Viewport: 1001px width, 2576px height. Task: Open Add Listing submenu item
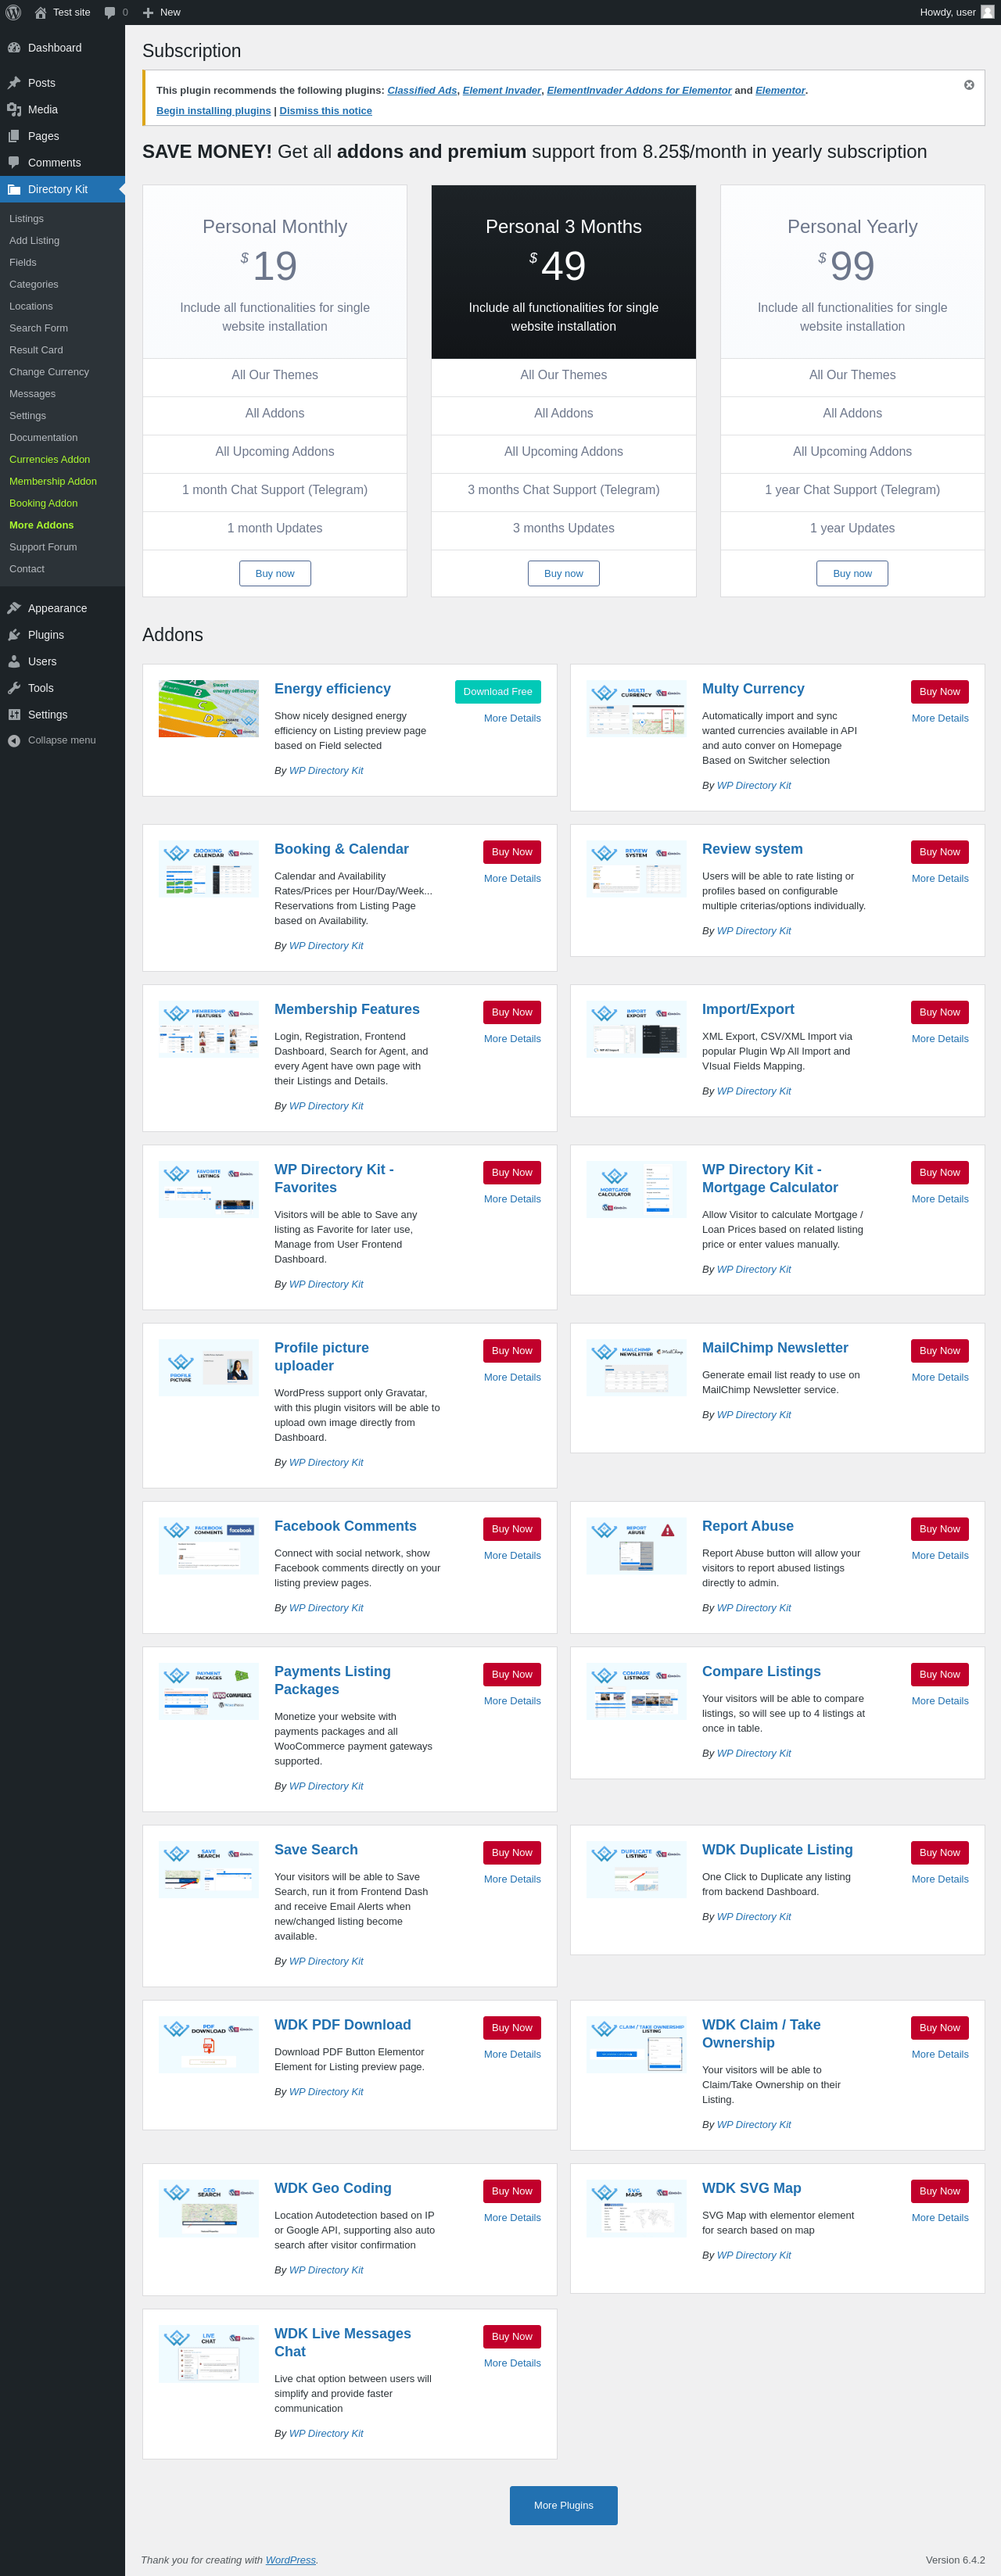(34, 240)
